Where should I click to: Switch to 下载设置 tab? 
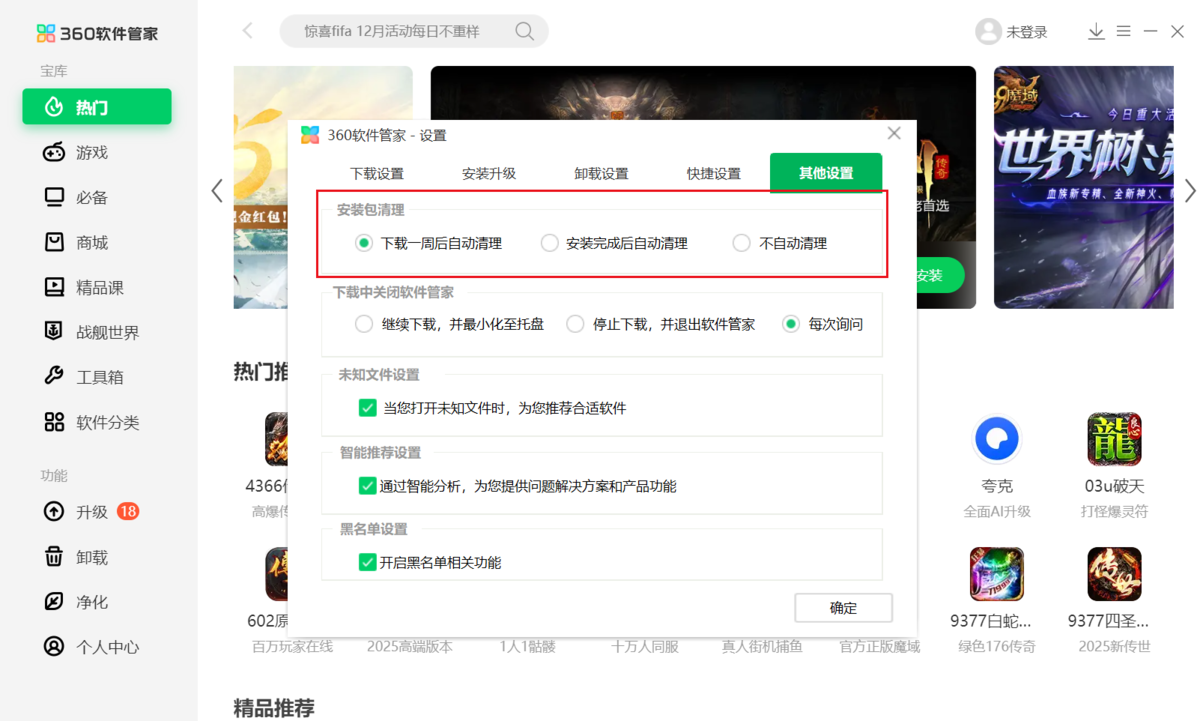click(377, 173)
